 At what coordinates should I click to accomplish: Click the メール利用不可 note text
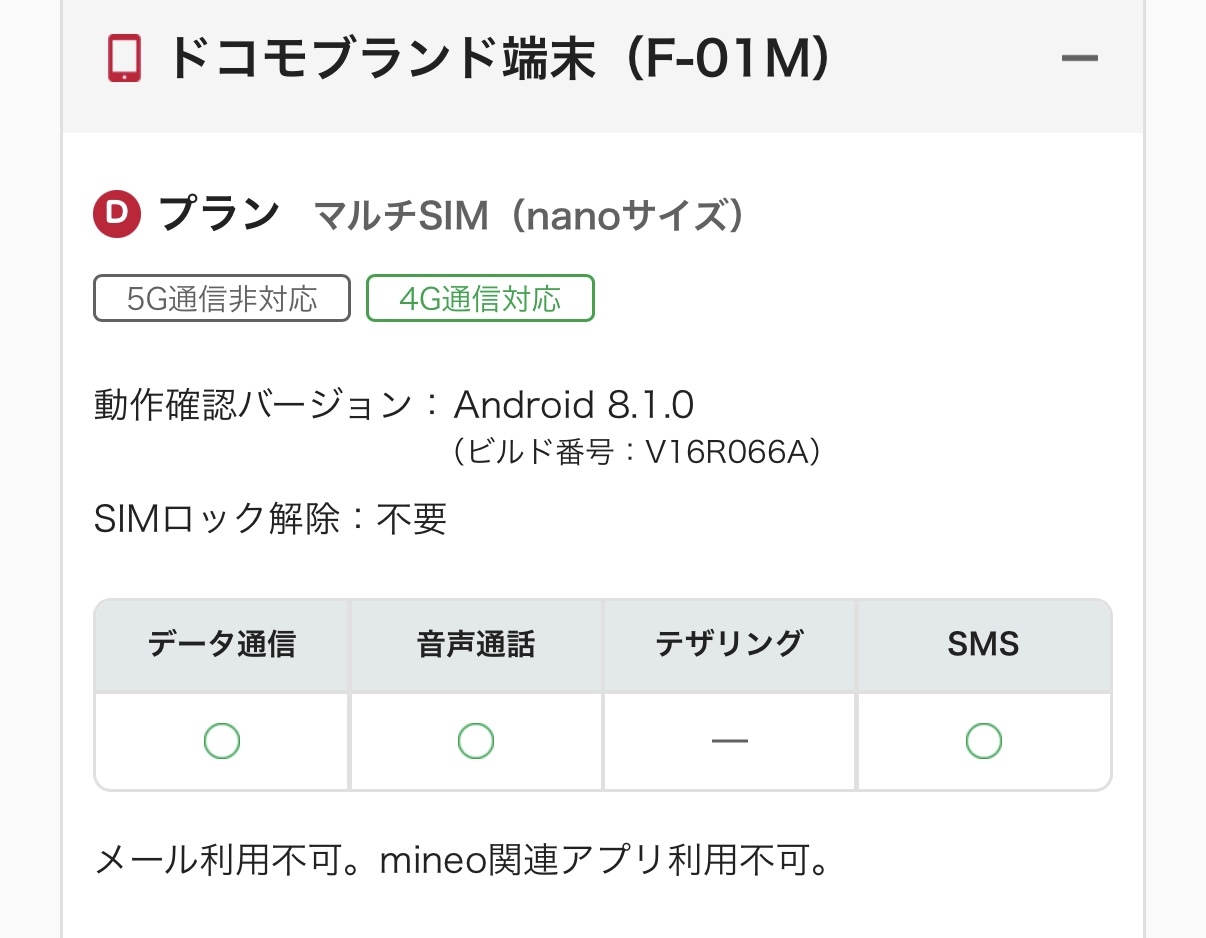pyautogui.click(x=462, y=860)
